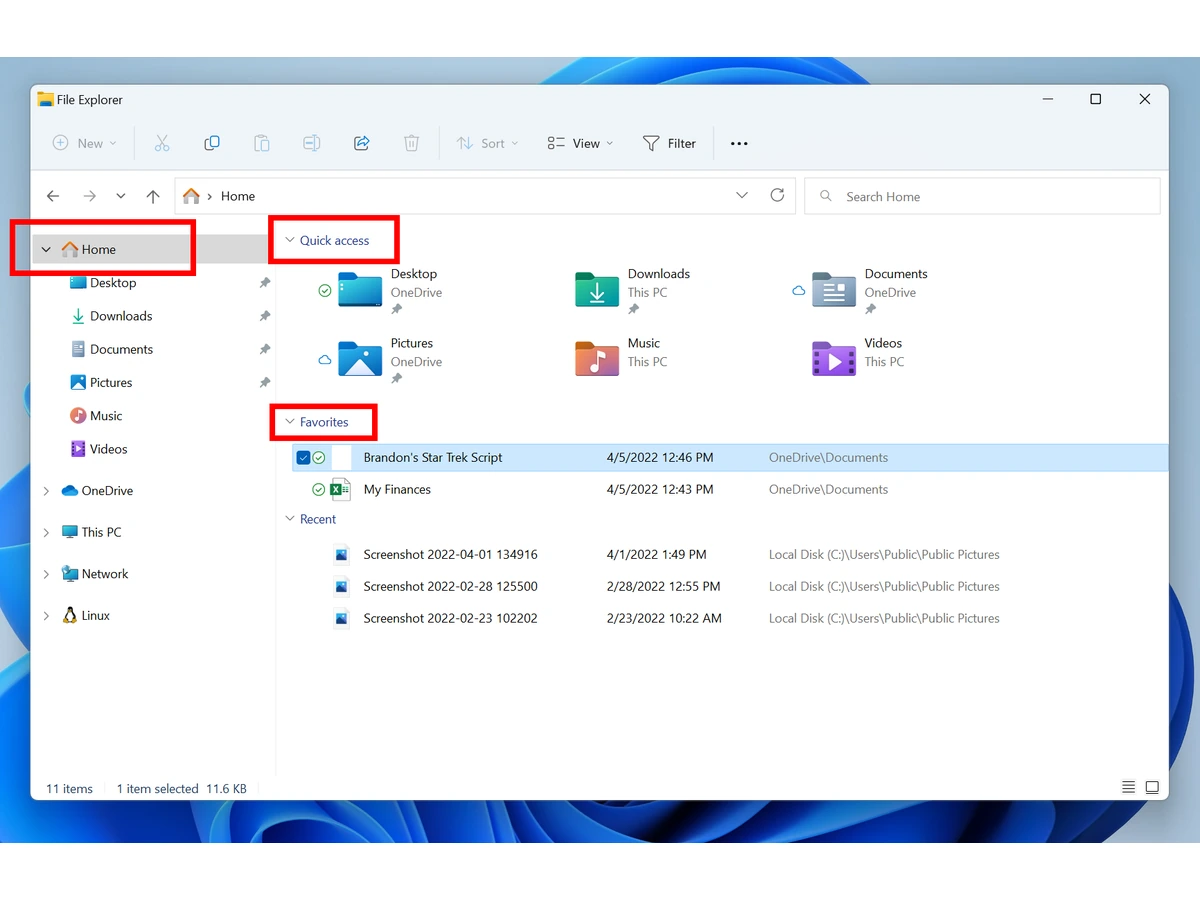Refresh the Home view
The width and height of the screenshot is (1200, 900).
[x=777, y=195]
